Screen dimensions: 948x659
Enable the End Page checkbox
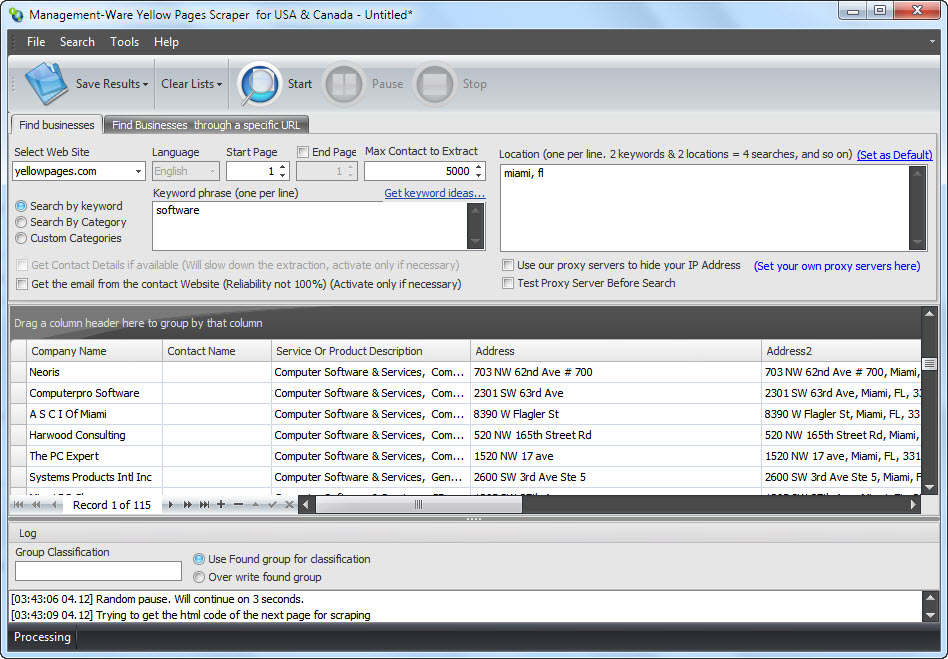coord(303,152)
